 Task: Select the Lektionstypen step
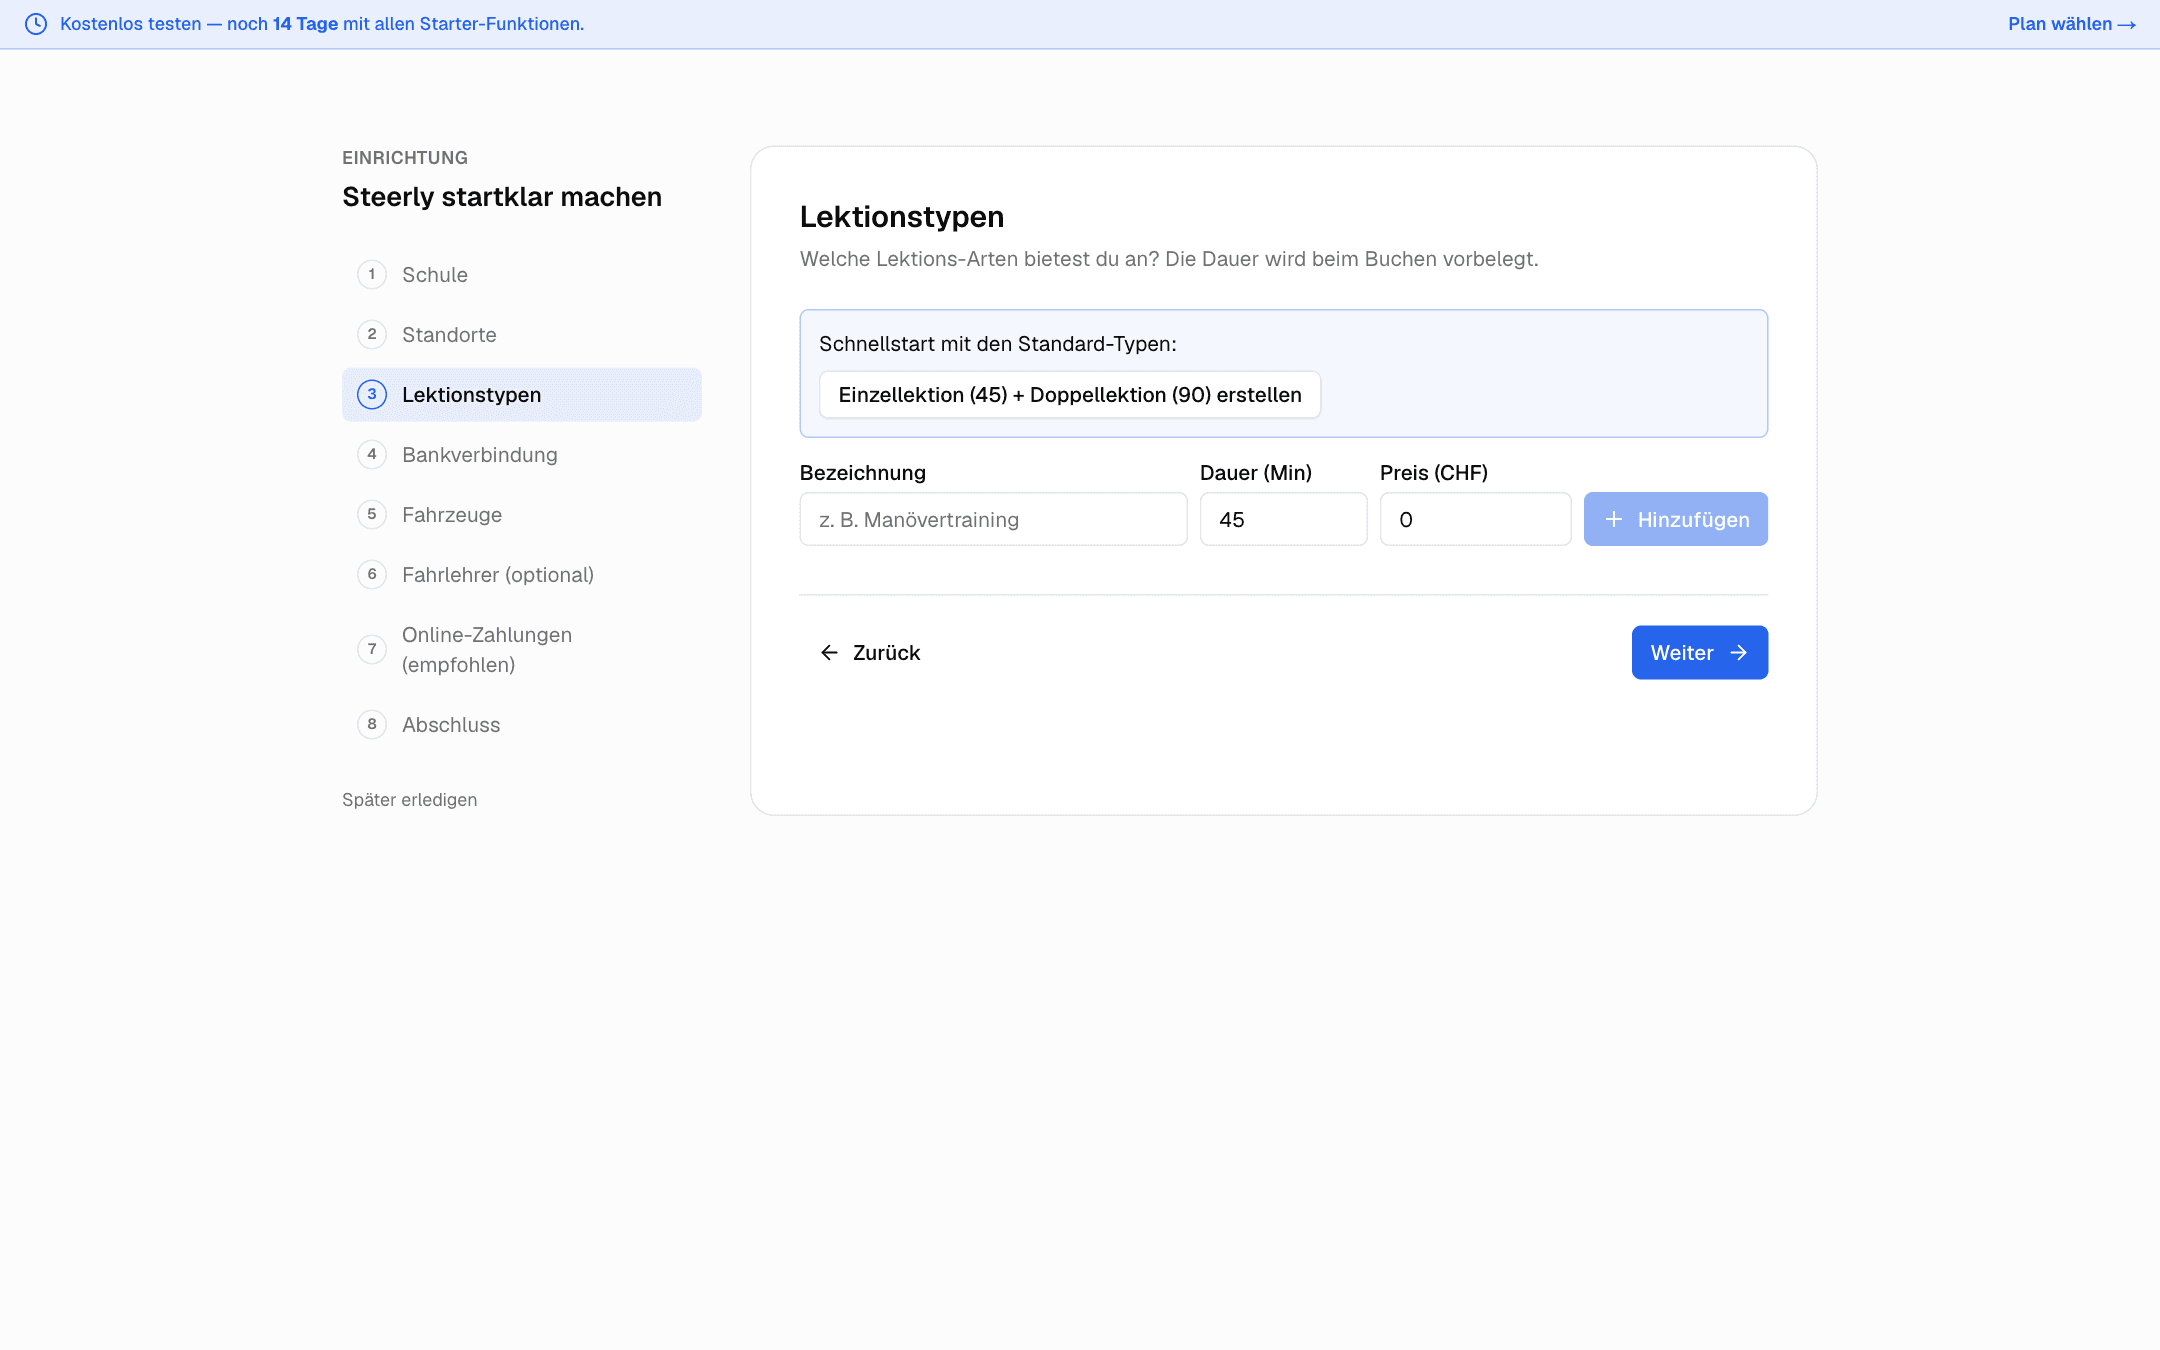tap(522, 395)
